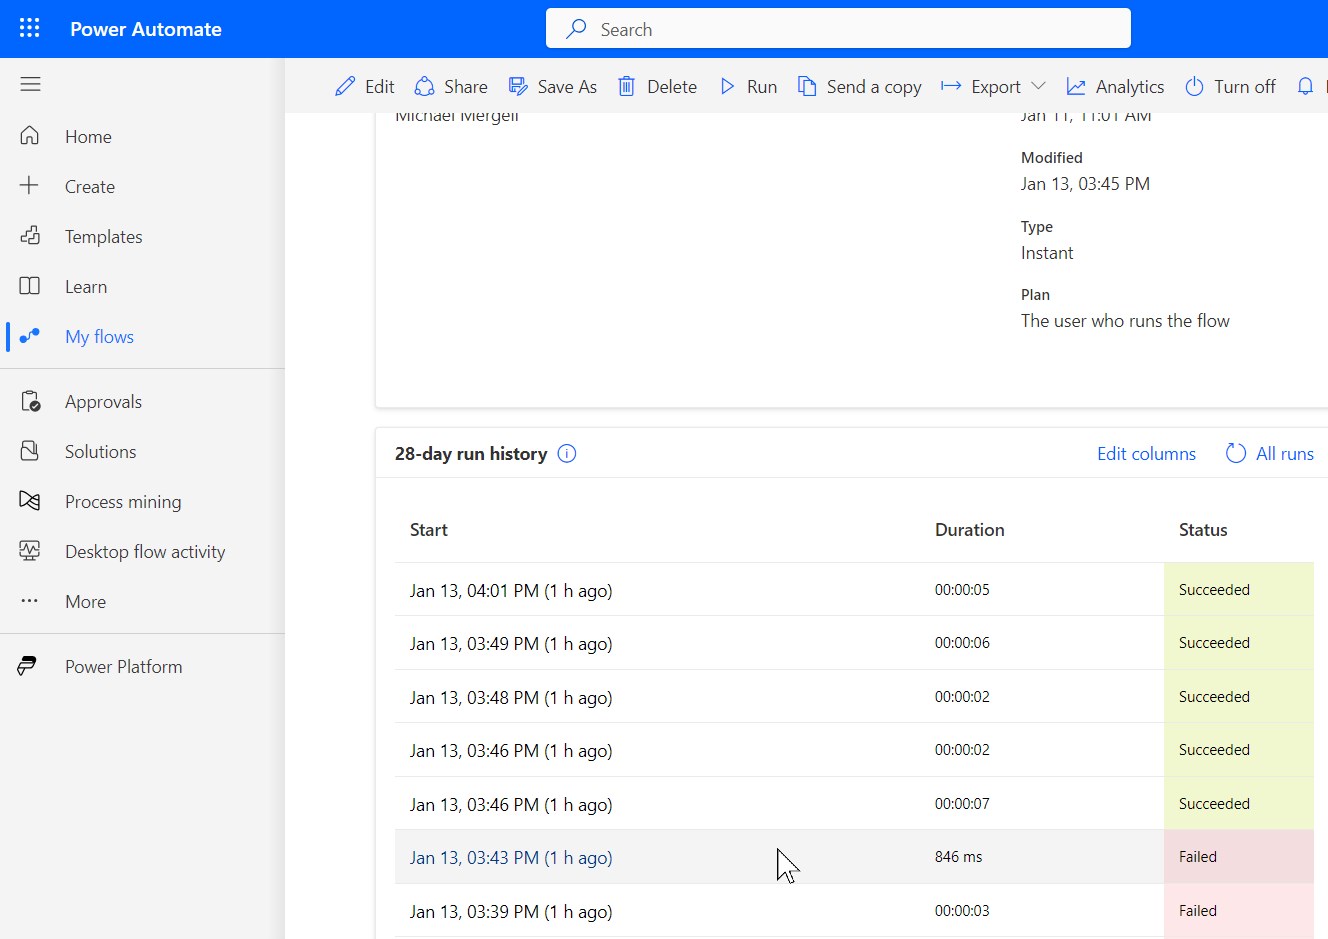Click the Share icon in toolbar
This screenshot has height=939, width=1328.
point(424,86)
